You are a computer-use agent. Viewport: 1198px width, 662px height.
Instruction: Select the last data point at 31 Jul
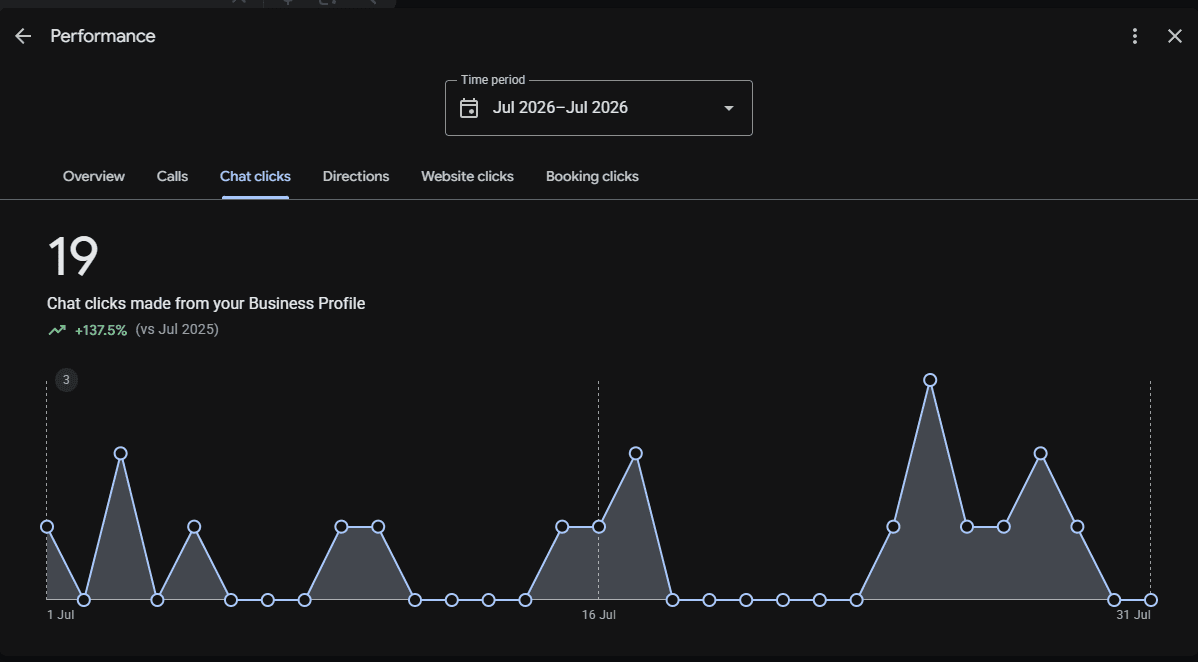point(1151,600)
